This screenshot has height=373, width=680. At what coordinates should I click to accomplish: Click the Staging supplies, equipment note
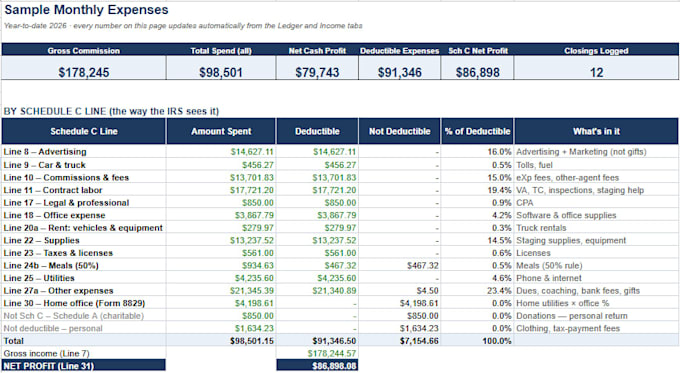(571, 240)
